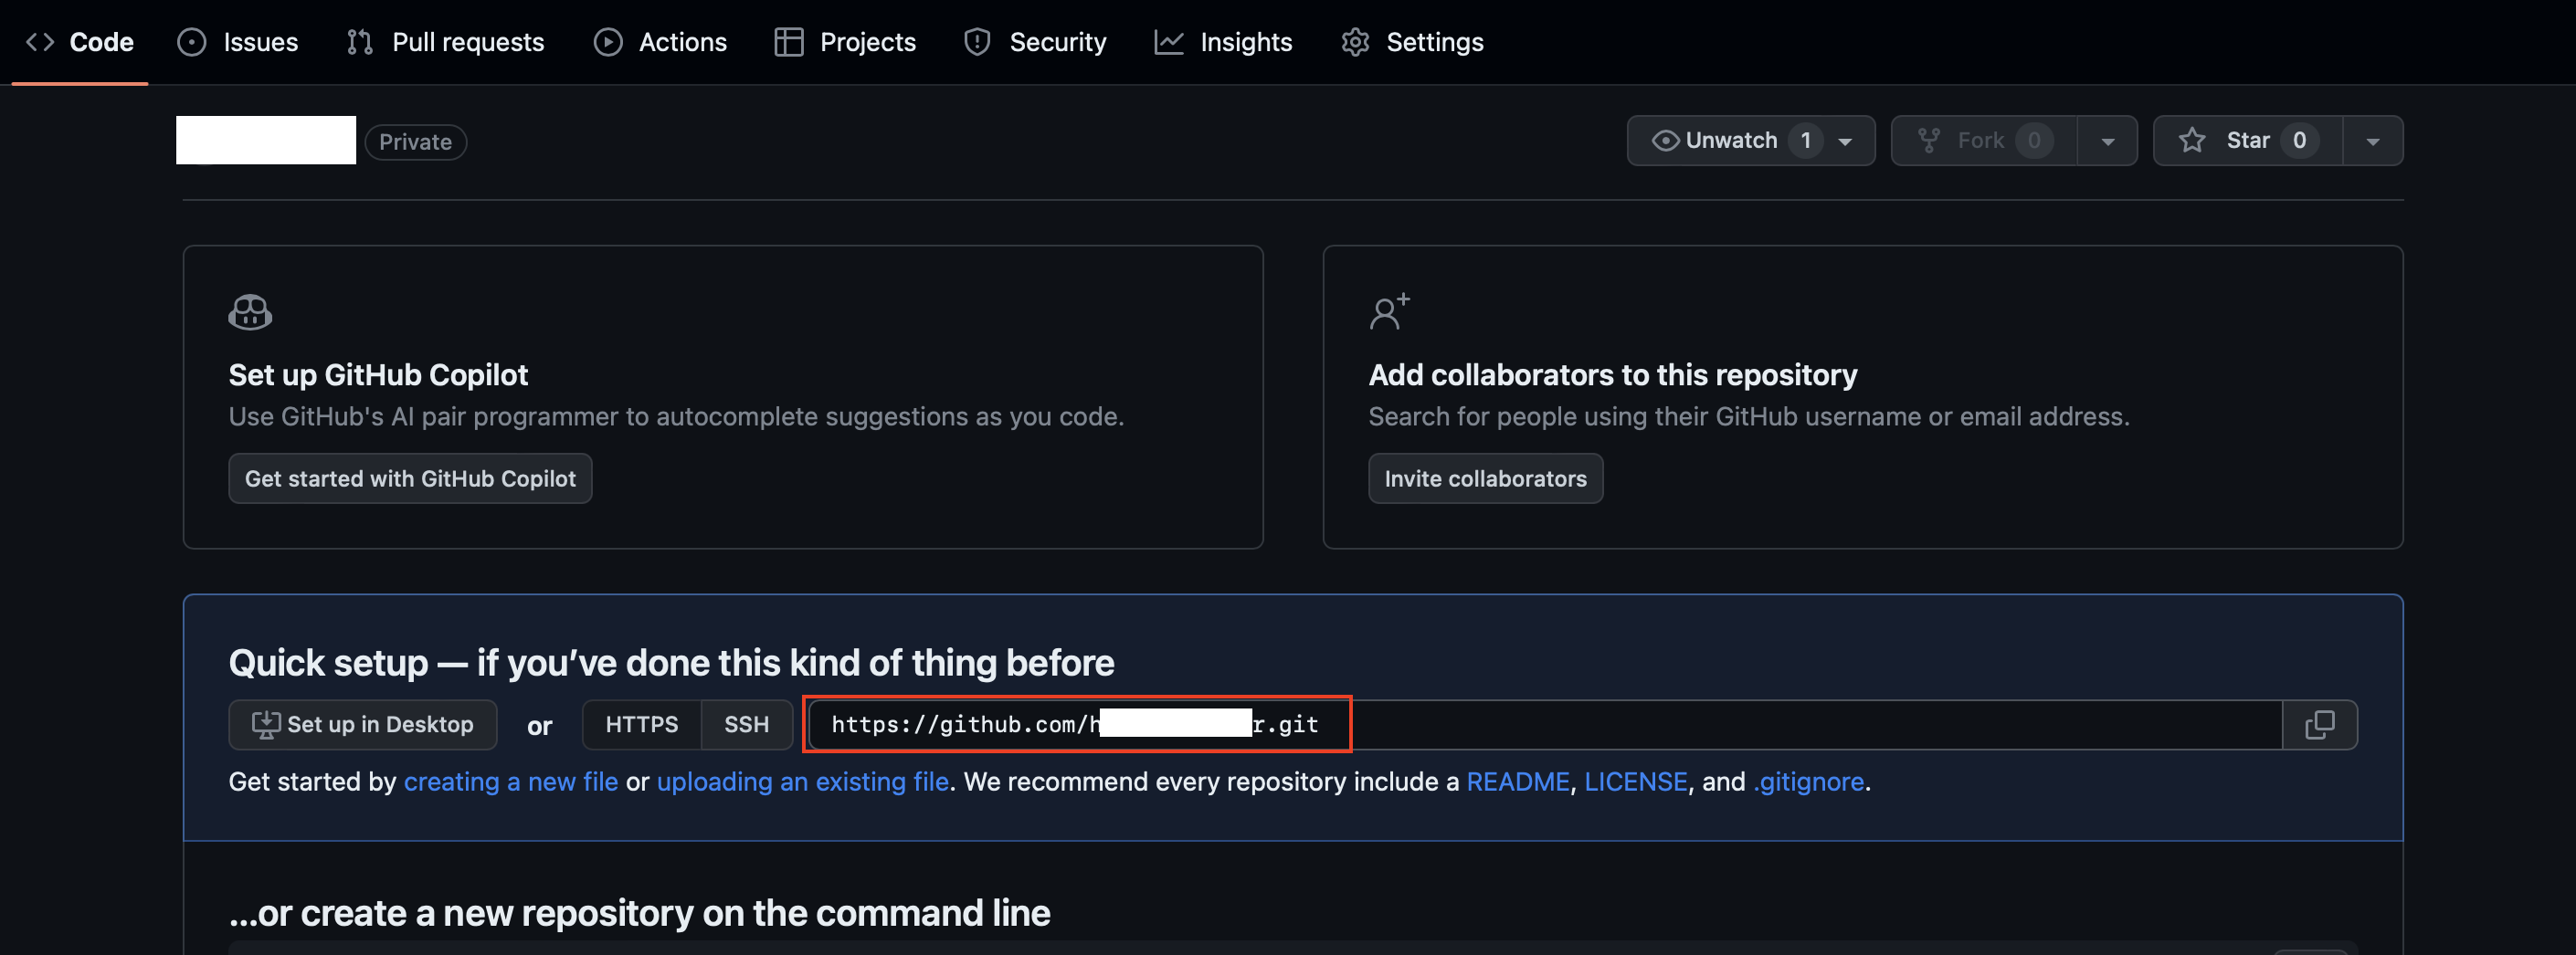Click the Star count badge
This screenshot has width=2576, height=955.
point(2299,141)
